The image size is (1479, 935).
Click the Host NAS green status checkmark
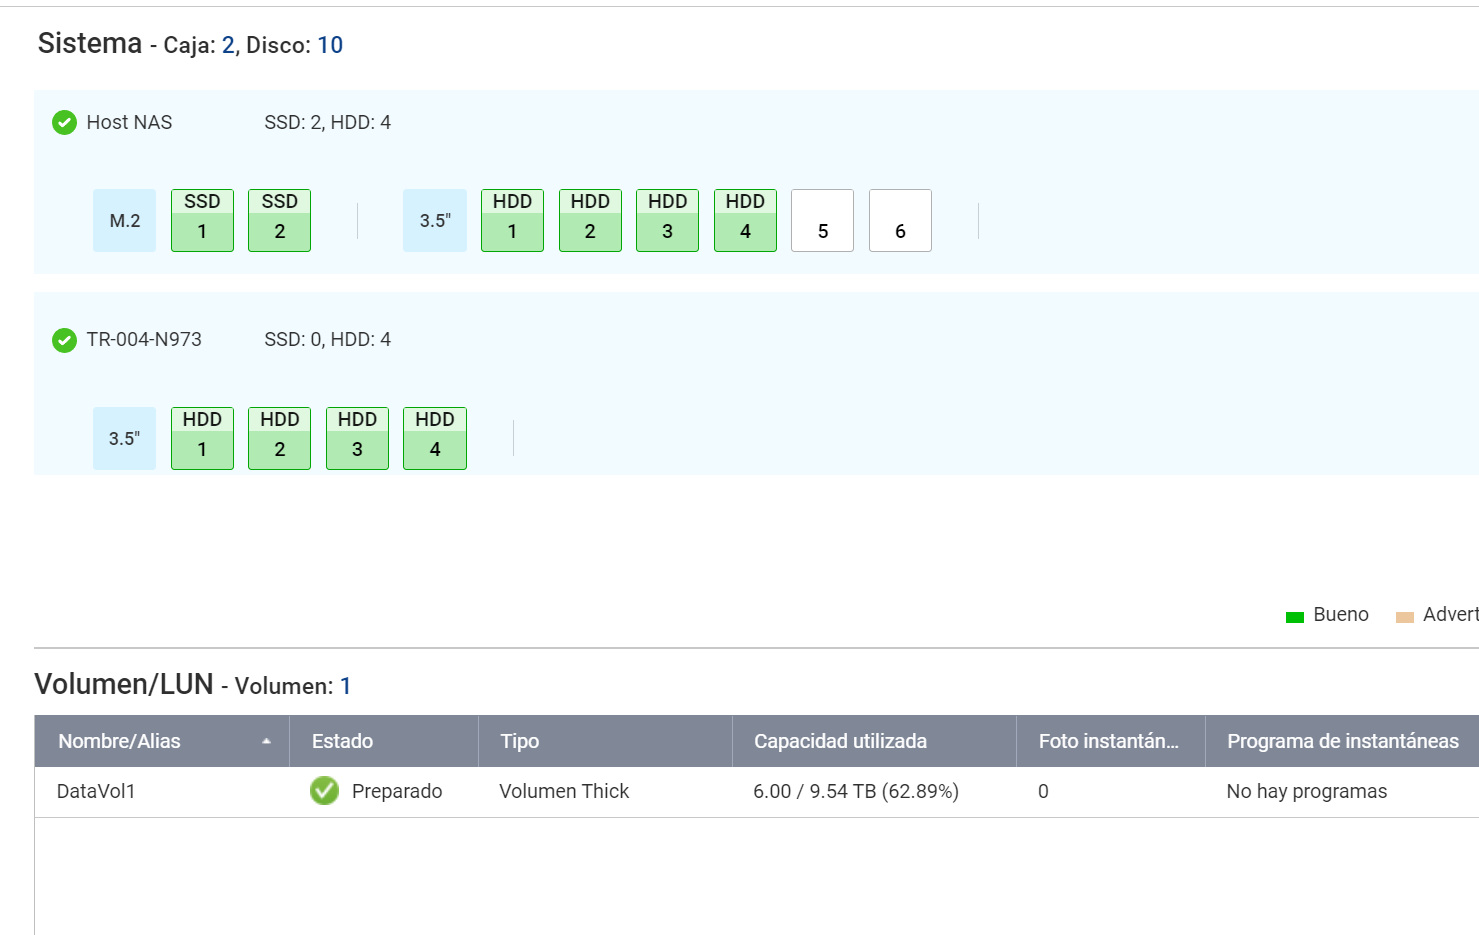[x=64, y=122]
